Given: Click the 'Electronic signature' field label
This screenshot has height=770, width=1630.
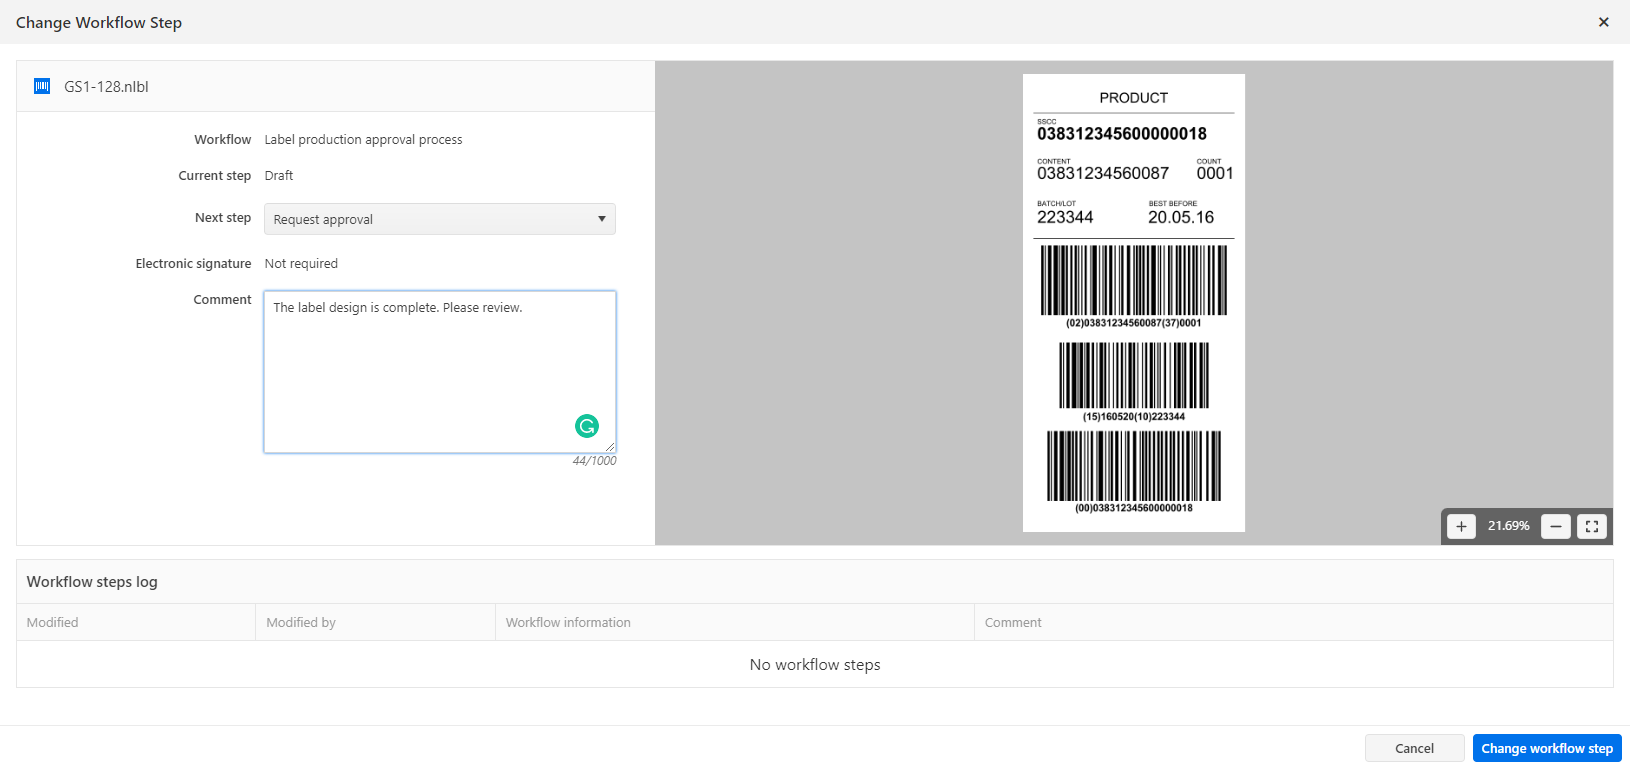Looking at the screenshot, I should [193, 264].
